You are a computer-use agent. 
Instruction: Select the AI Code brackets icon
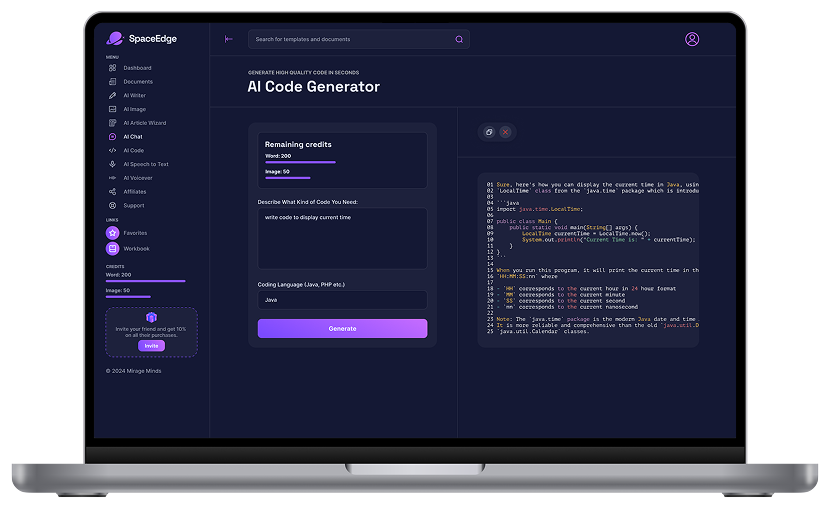112,151
